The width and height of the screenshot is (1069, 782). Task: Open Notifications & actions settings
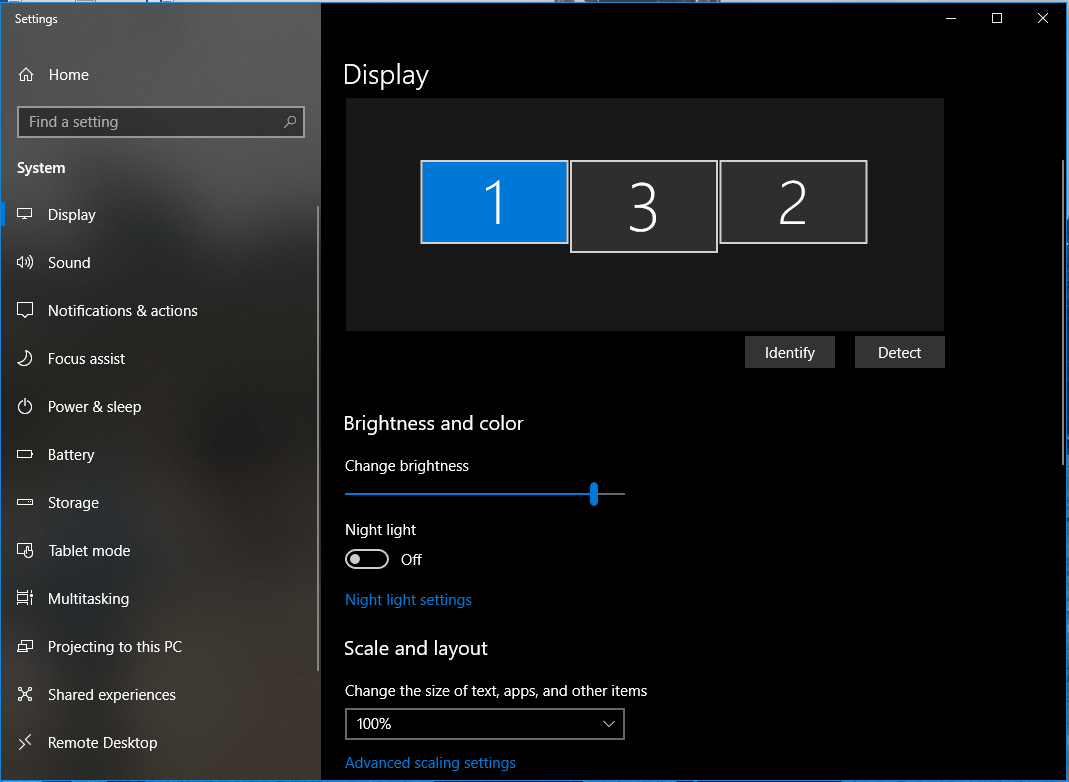[24, 310]
